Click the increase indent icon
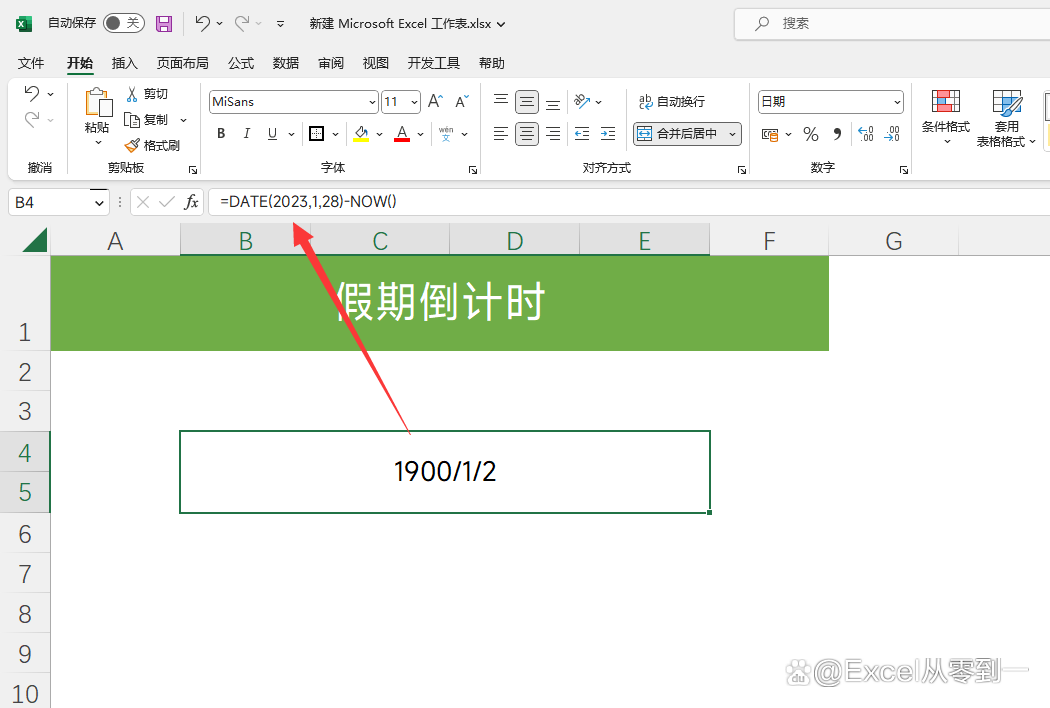 [608, 134]
